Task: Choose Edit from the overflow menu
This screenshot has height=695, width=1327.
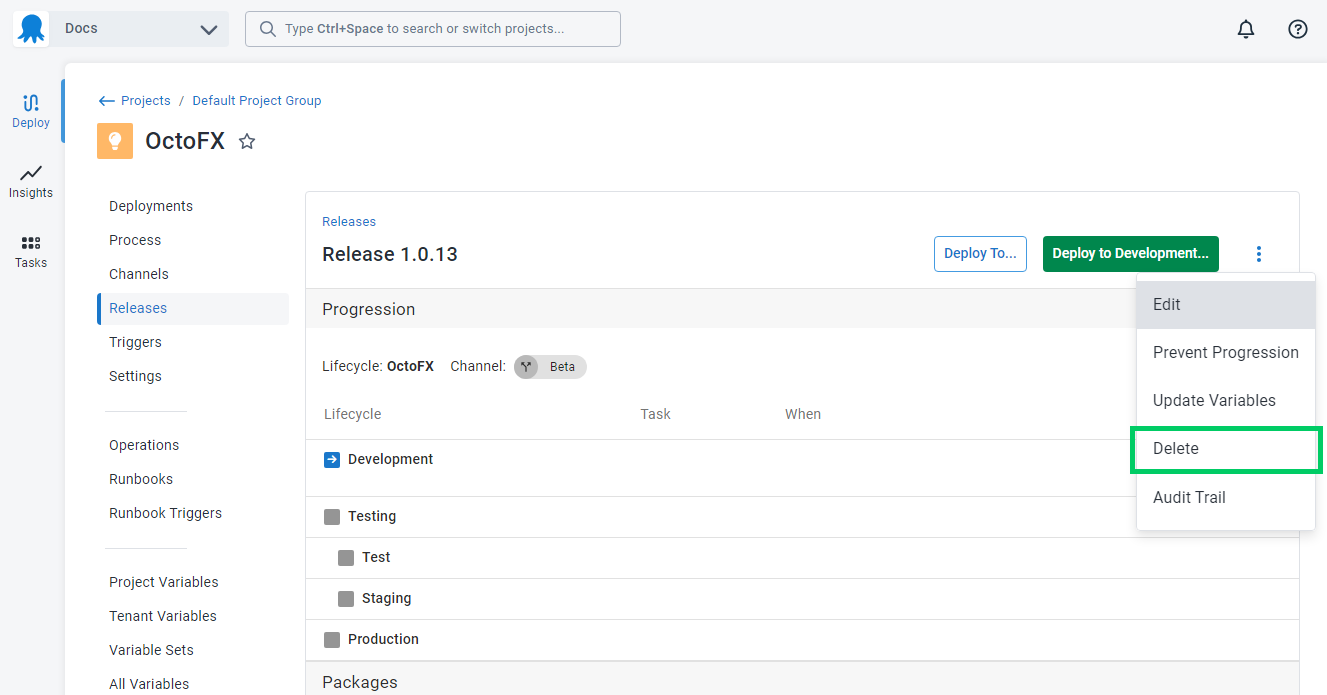Action: pos(1226,305)
